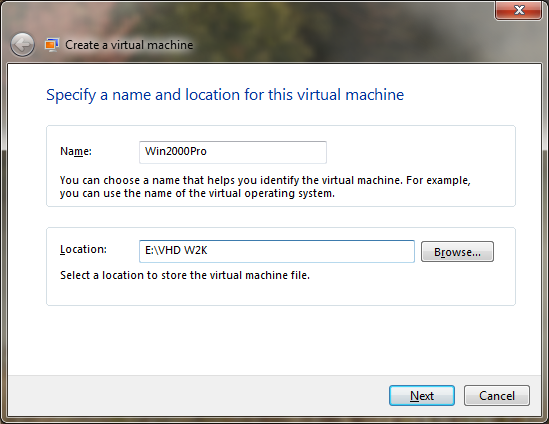
Task: Click white space below the Location group
Action: coord(274,340)
